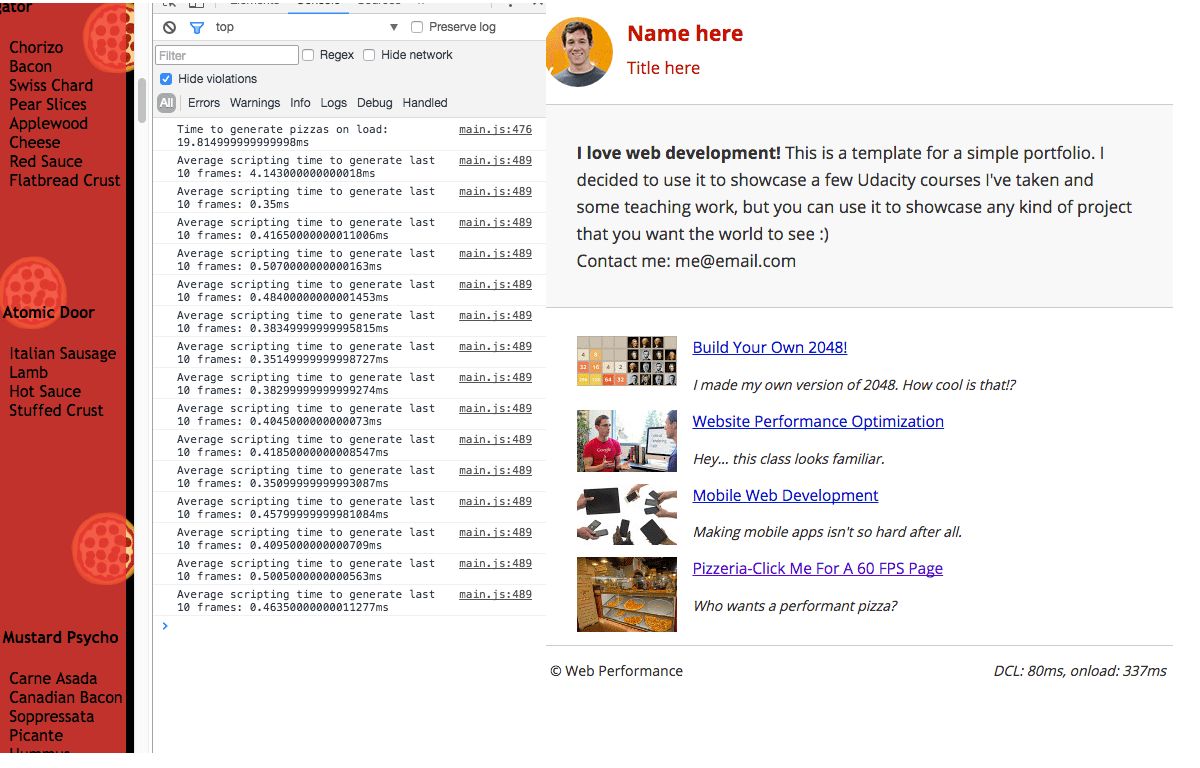The width and height of the screenshot is (1200, 768).
Task: Click the 'Pear Slices' ingredient
Action: pyautogui.click(x=48, y=104)
